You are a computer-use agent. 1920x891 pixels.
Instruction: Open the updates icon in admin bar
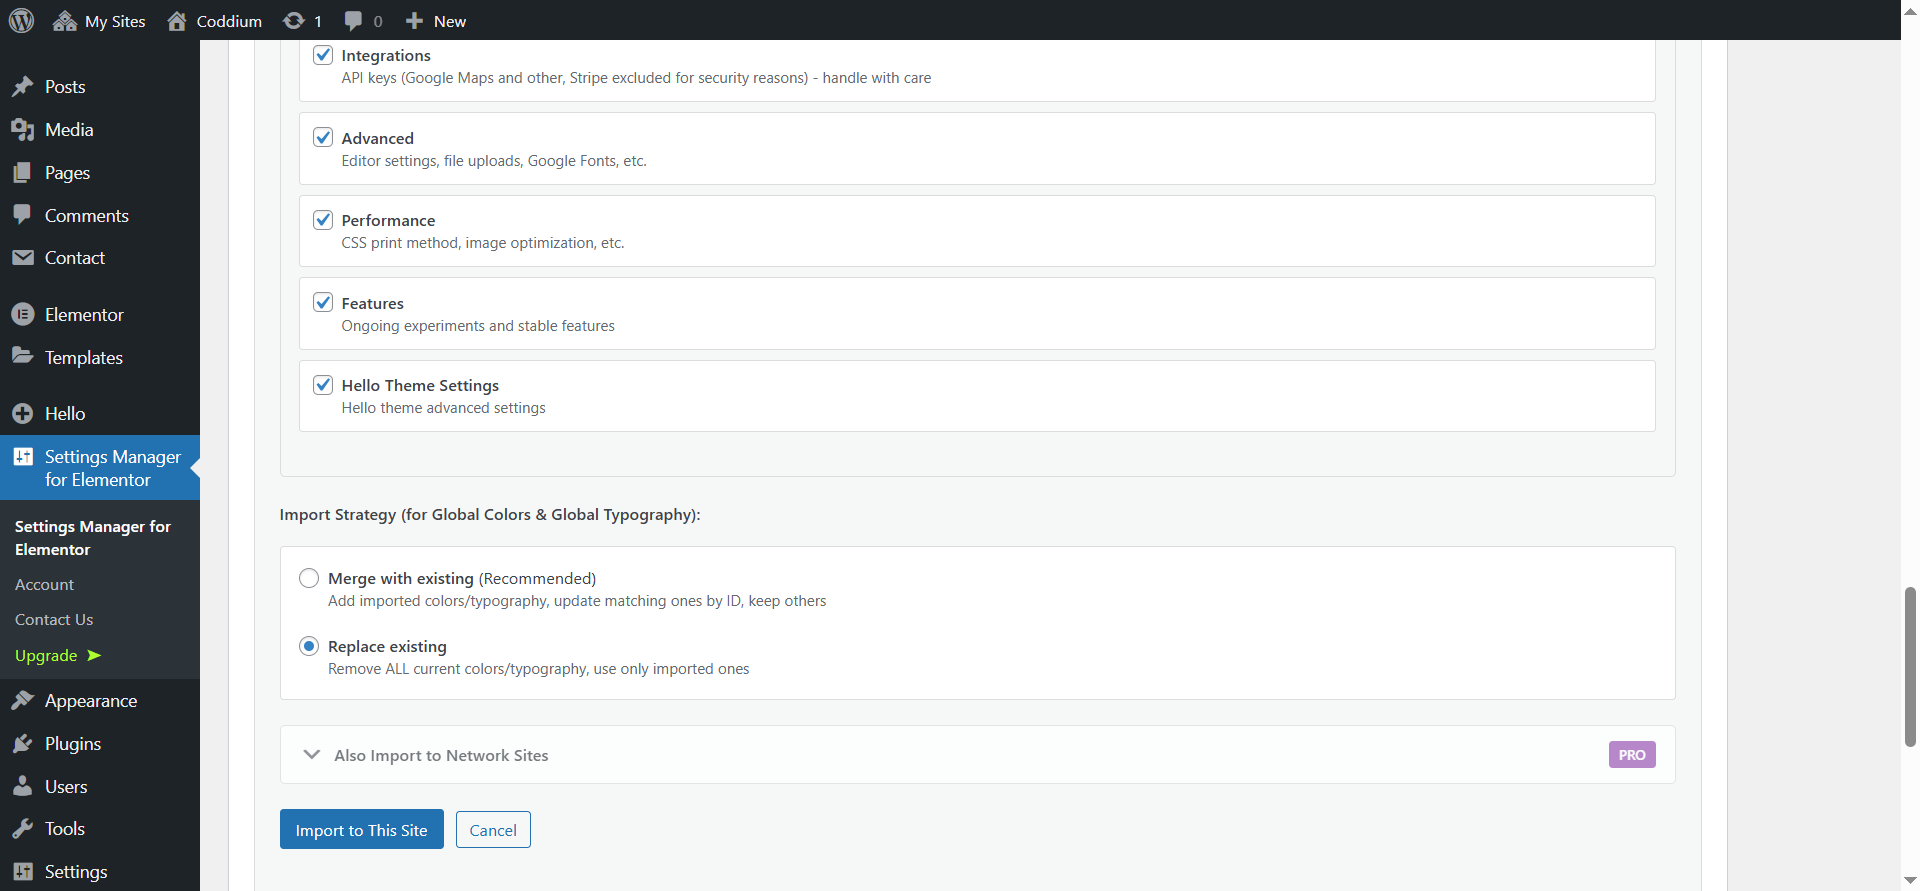tap(294, 21)
